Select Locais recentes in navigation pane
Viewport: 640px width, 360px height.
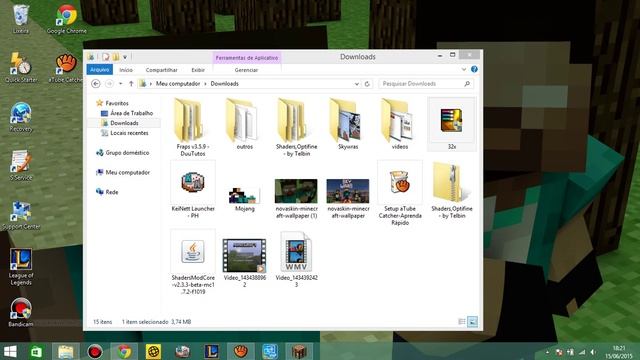tap(129, 133)
